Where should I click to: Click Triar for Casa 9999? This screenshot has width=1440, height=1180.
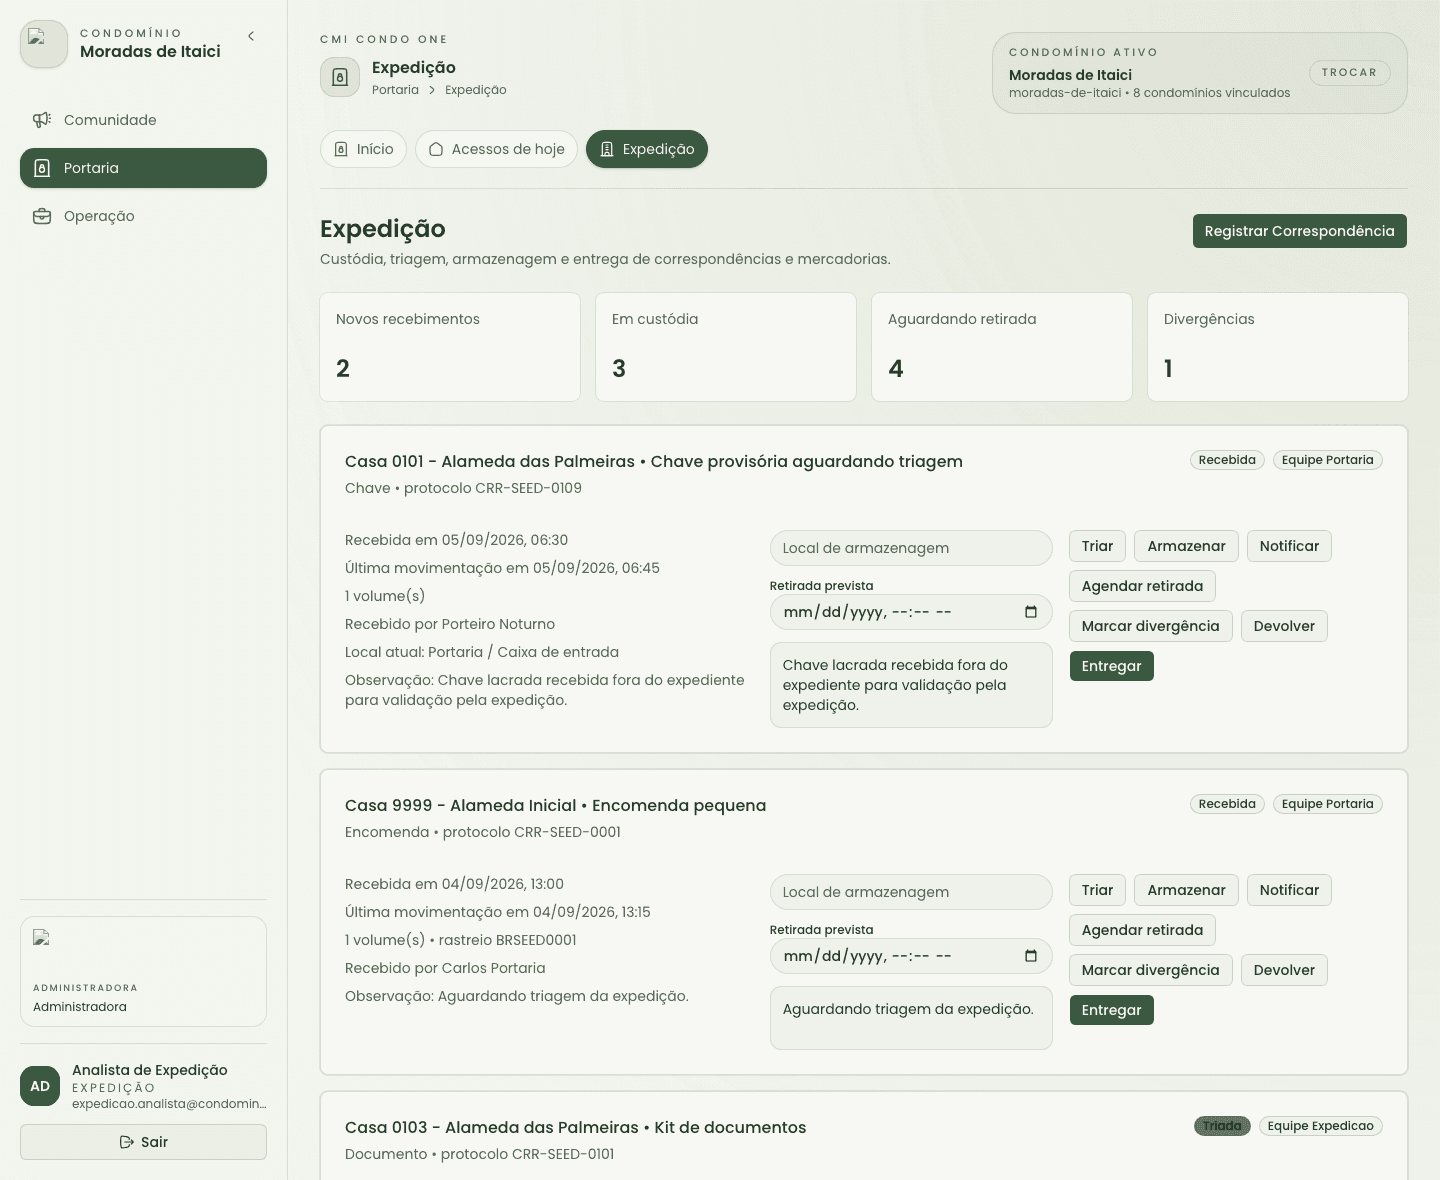point(1097,890)
